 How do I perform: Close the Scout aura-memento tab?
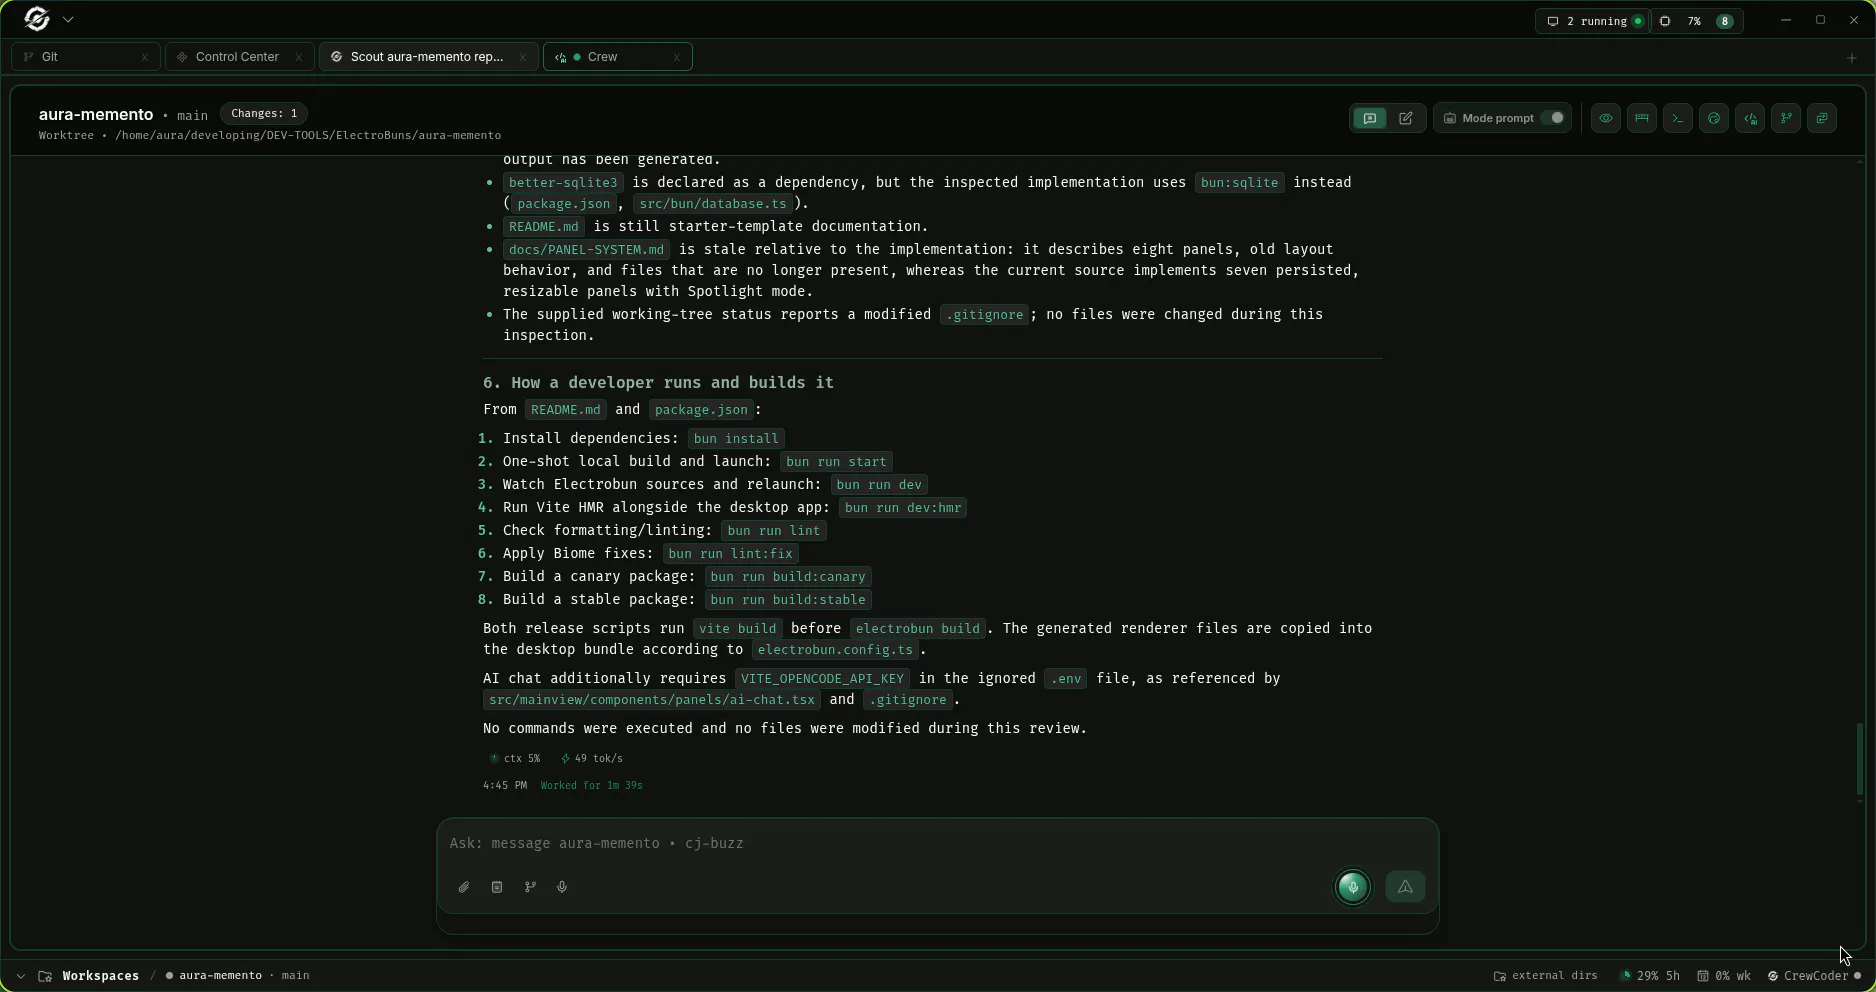pyautogui.click(x=523, y=57)
